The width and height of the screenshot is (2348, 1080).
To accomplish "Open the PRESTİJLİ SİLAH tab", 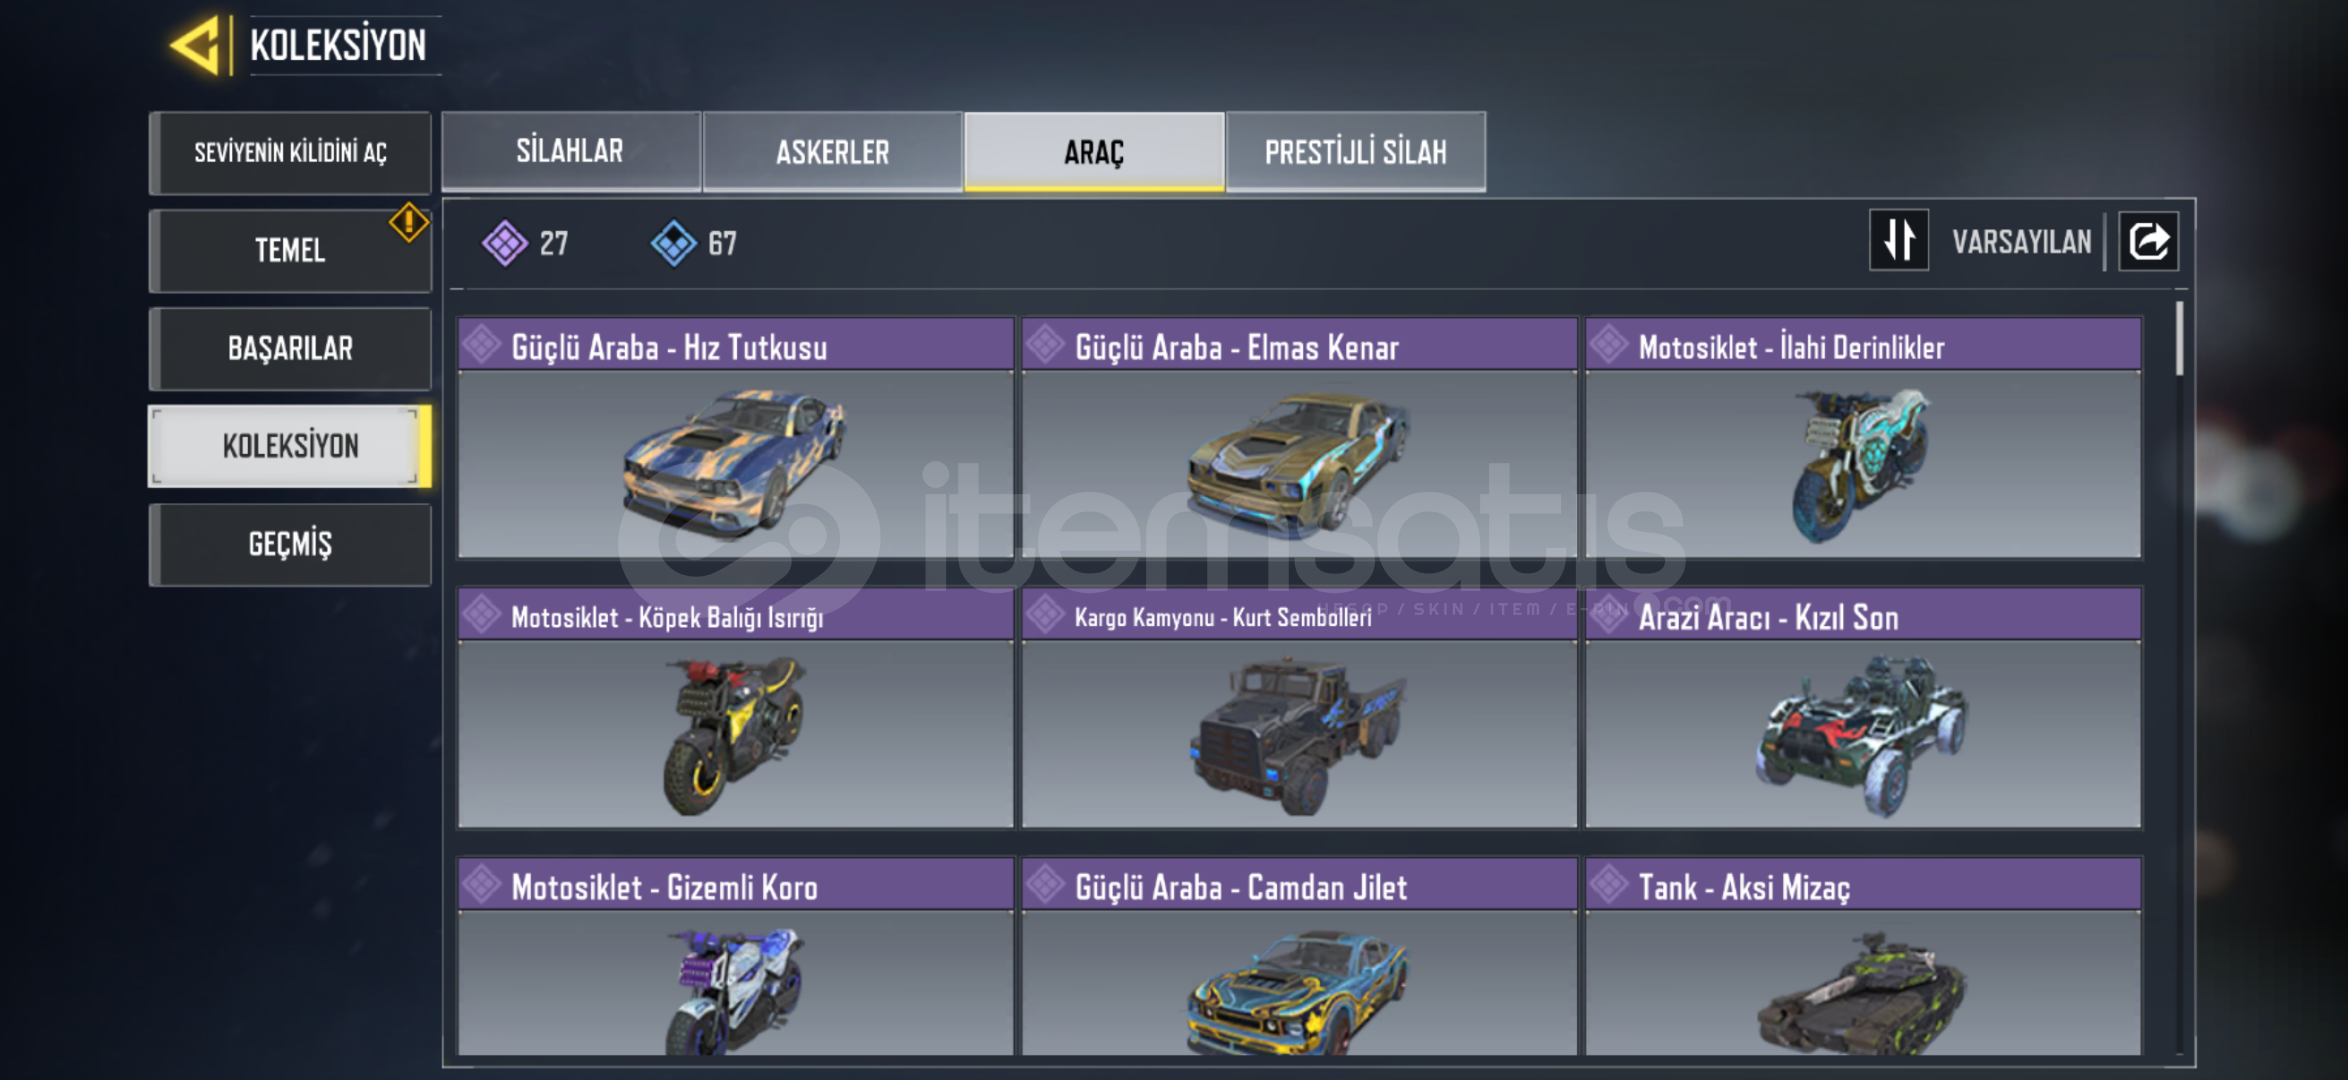I will pos(1355,151).
